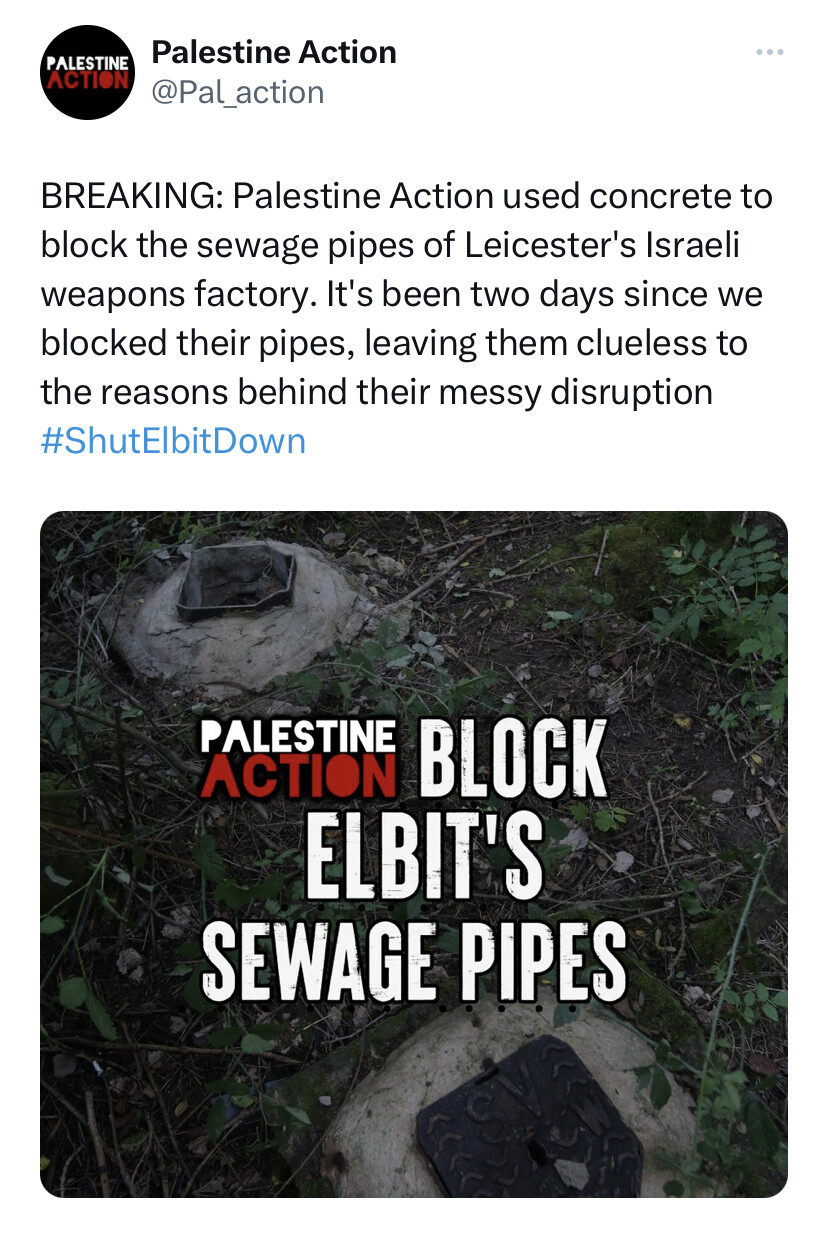Click the "Palestine Action" display name
Viewport: 828px width, 1234px height.
click(x=273, y=52)
